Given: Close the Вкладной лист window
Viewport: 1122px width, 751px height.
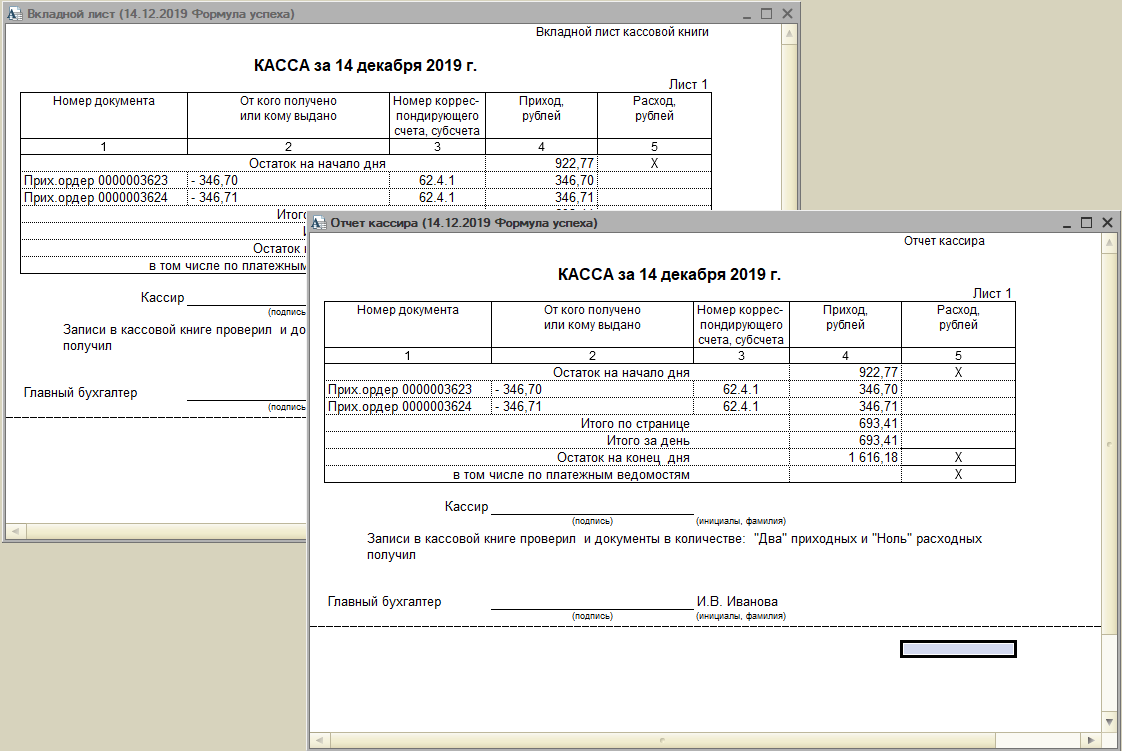Looking at the screenshot, I should point(787,14).
